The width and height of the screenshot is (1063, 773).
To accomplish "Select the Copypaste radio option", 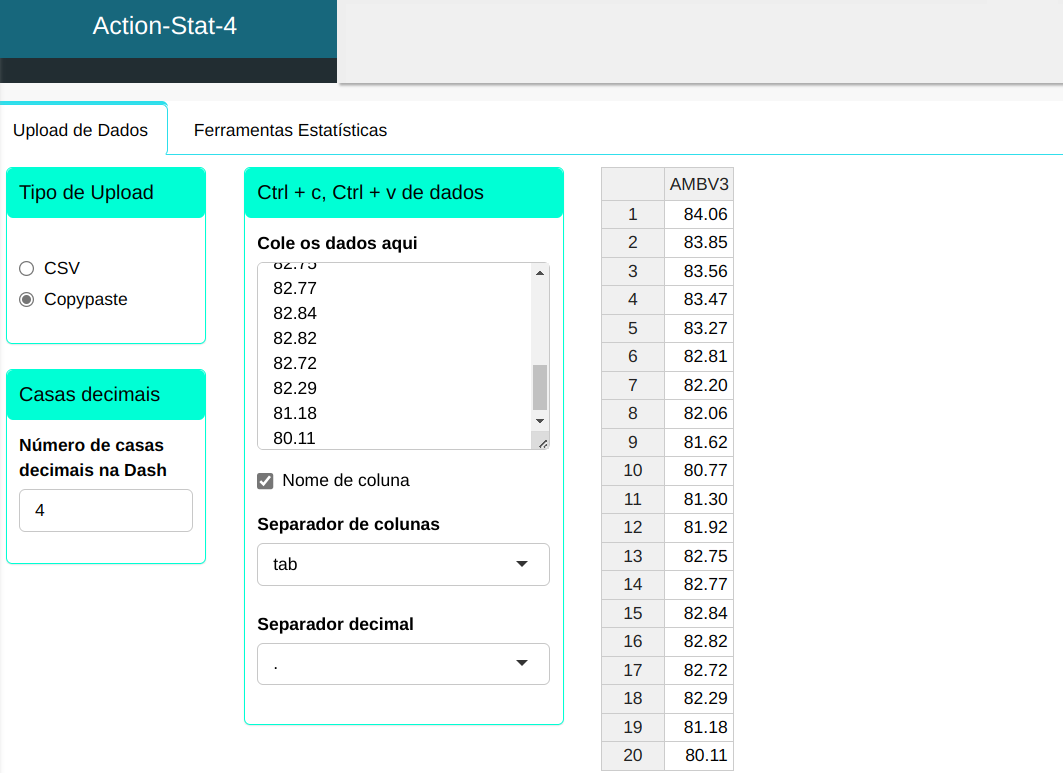I will click(x=27, y=299).
